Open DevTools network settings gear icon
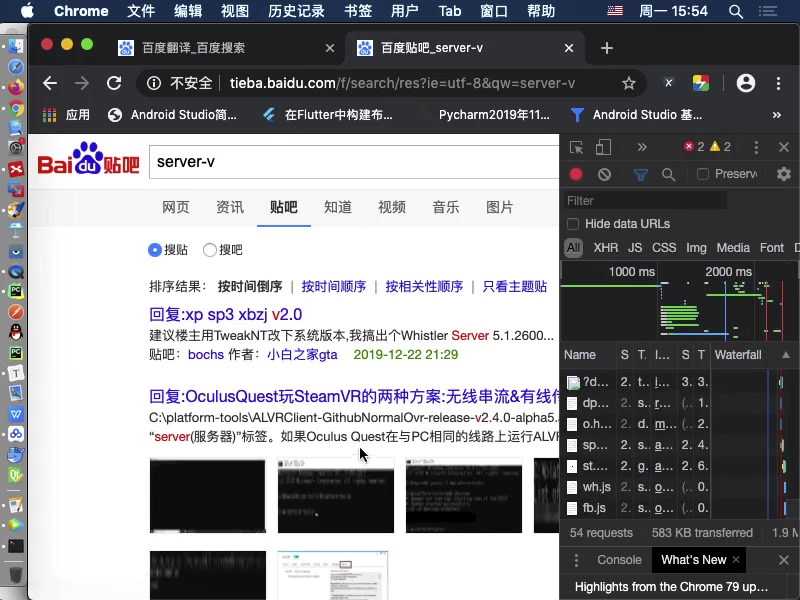Viewport: 800px width, 600px height. (784, 172)
